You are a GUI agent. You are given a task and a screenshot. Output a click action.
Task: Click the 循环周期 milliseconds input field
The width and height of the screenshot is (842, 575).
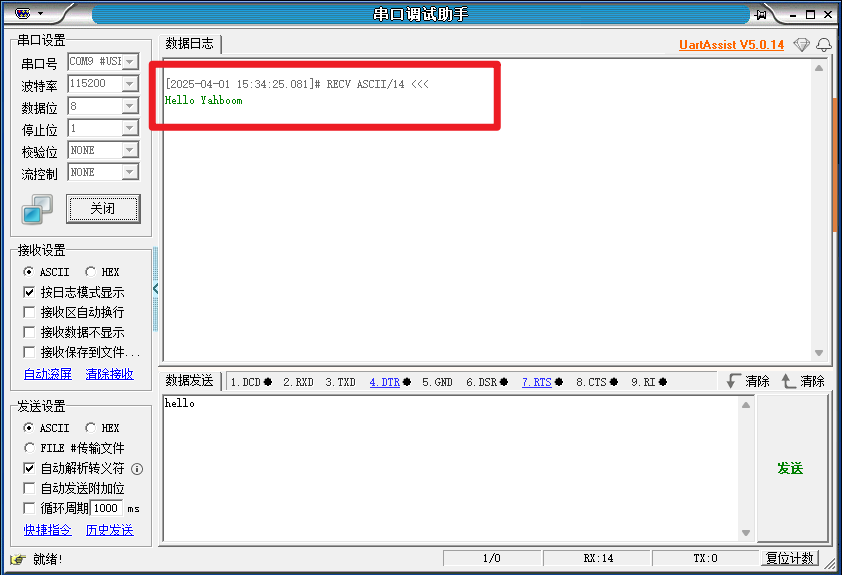point(106,508)
